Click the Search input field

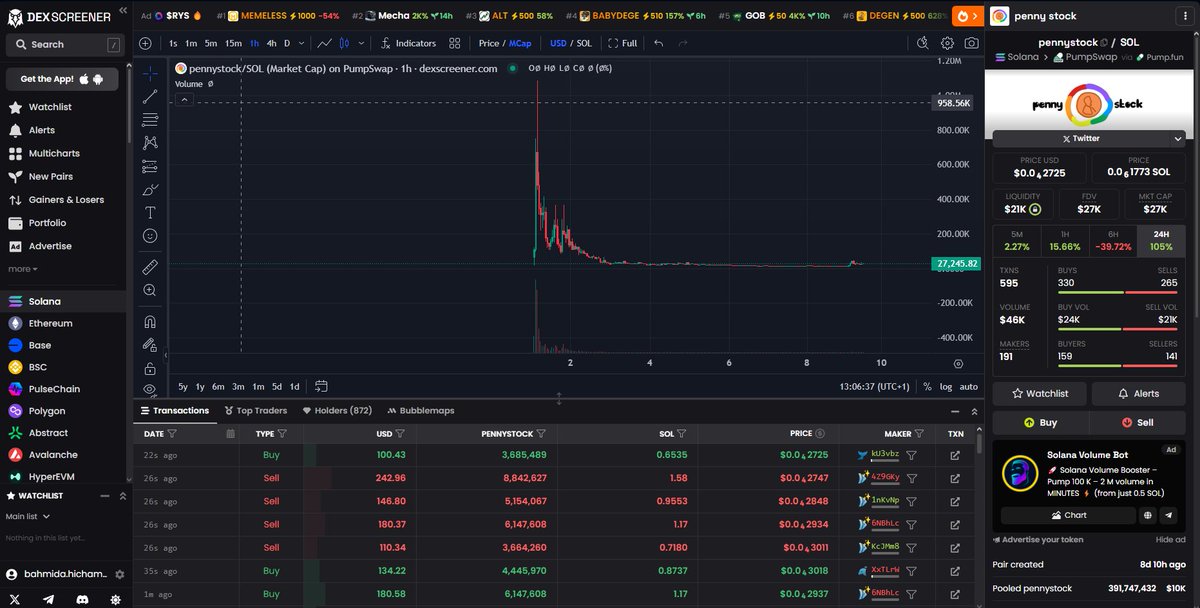[64, 44]
